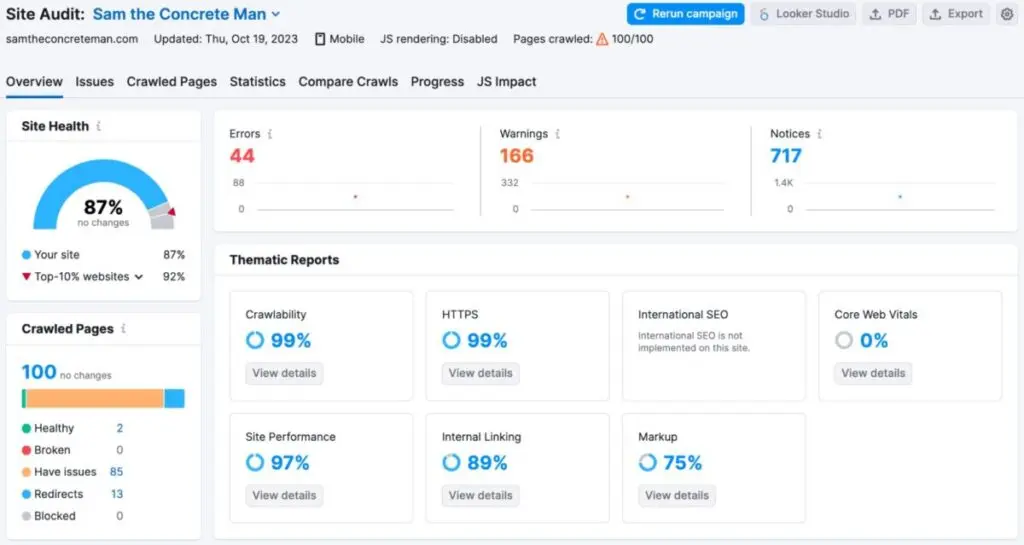1024x545 pixels.
Task: Click the info icon next to Crawled Pages
Action: coord(124,329)
